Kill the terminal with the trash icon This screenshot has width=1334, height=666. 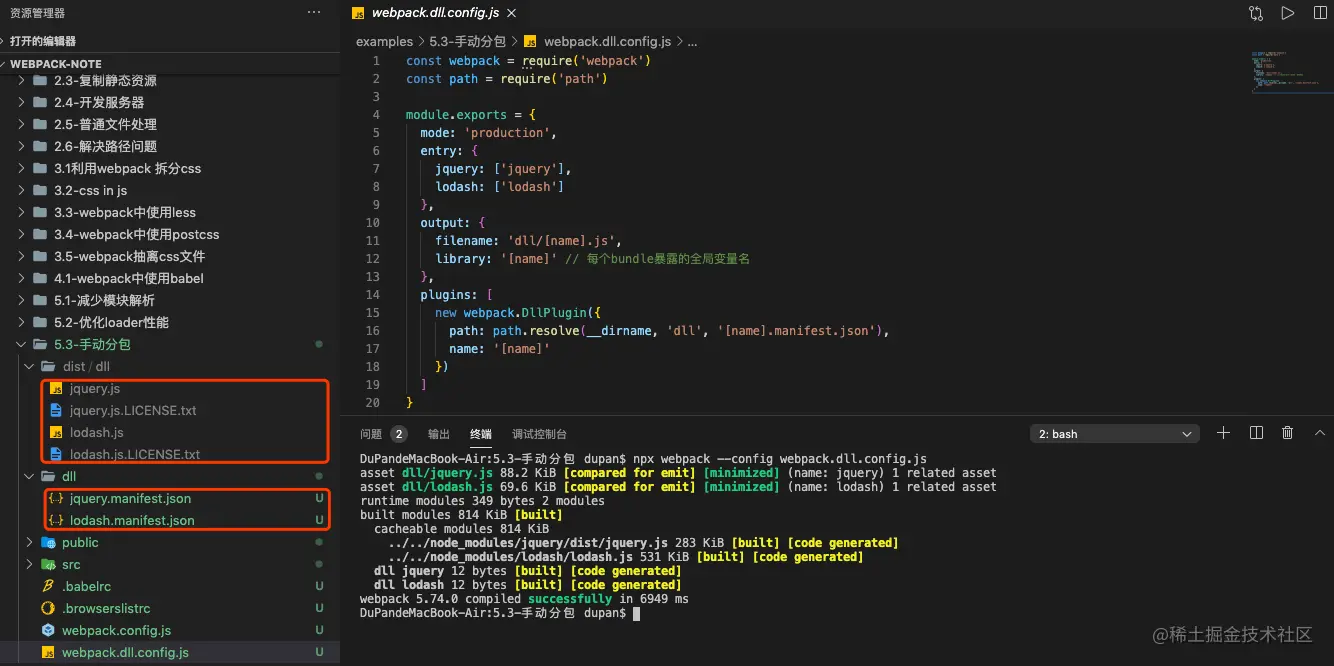1288,433
